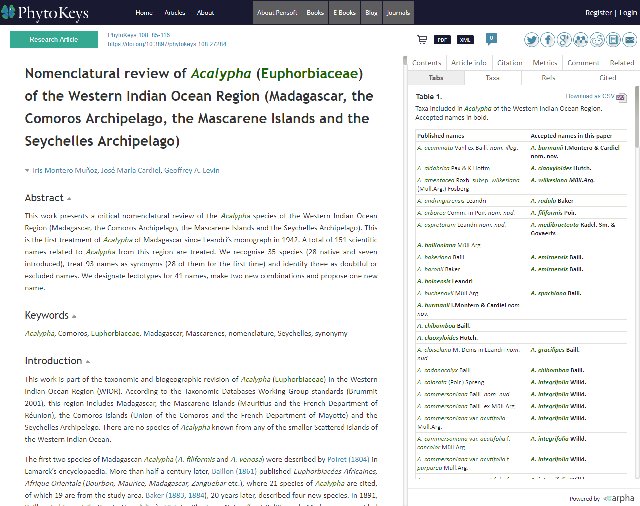
Task: Open the About menu item
Action: [x=205, y=13]
